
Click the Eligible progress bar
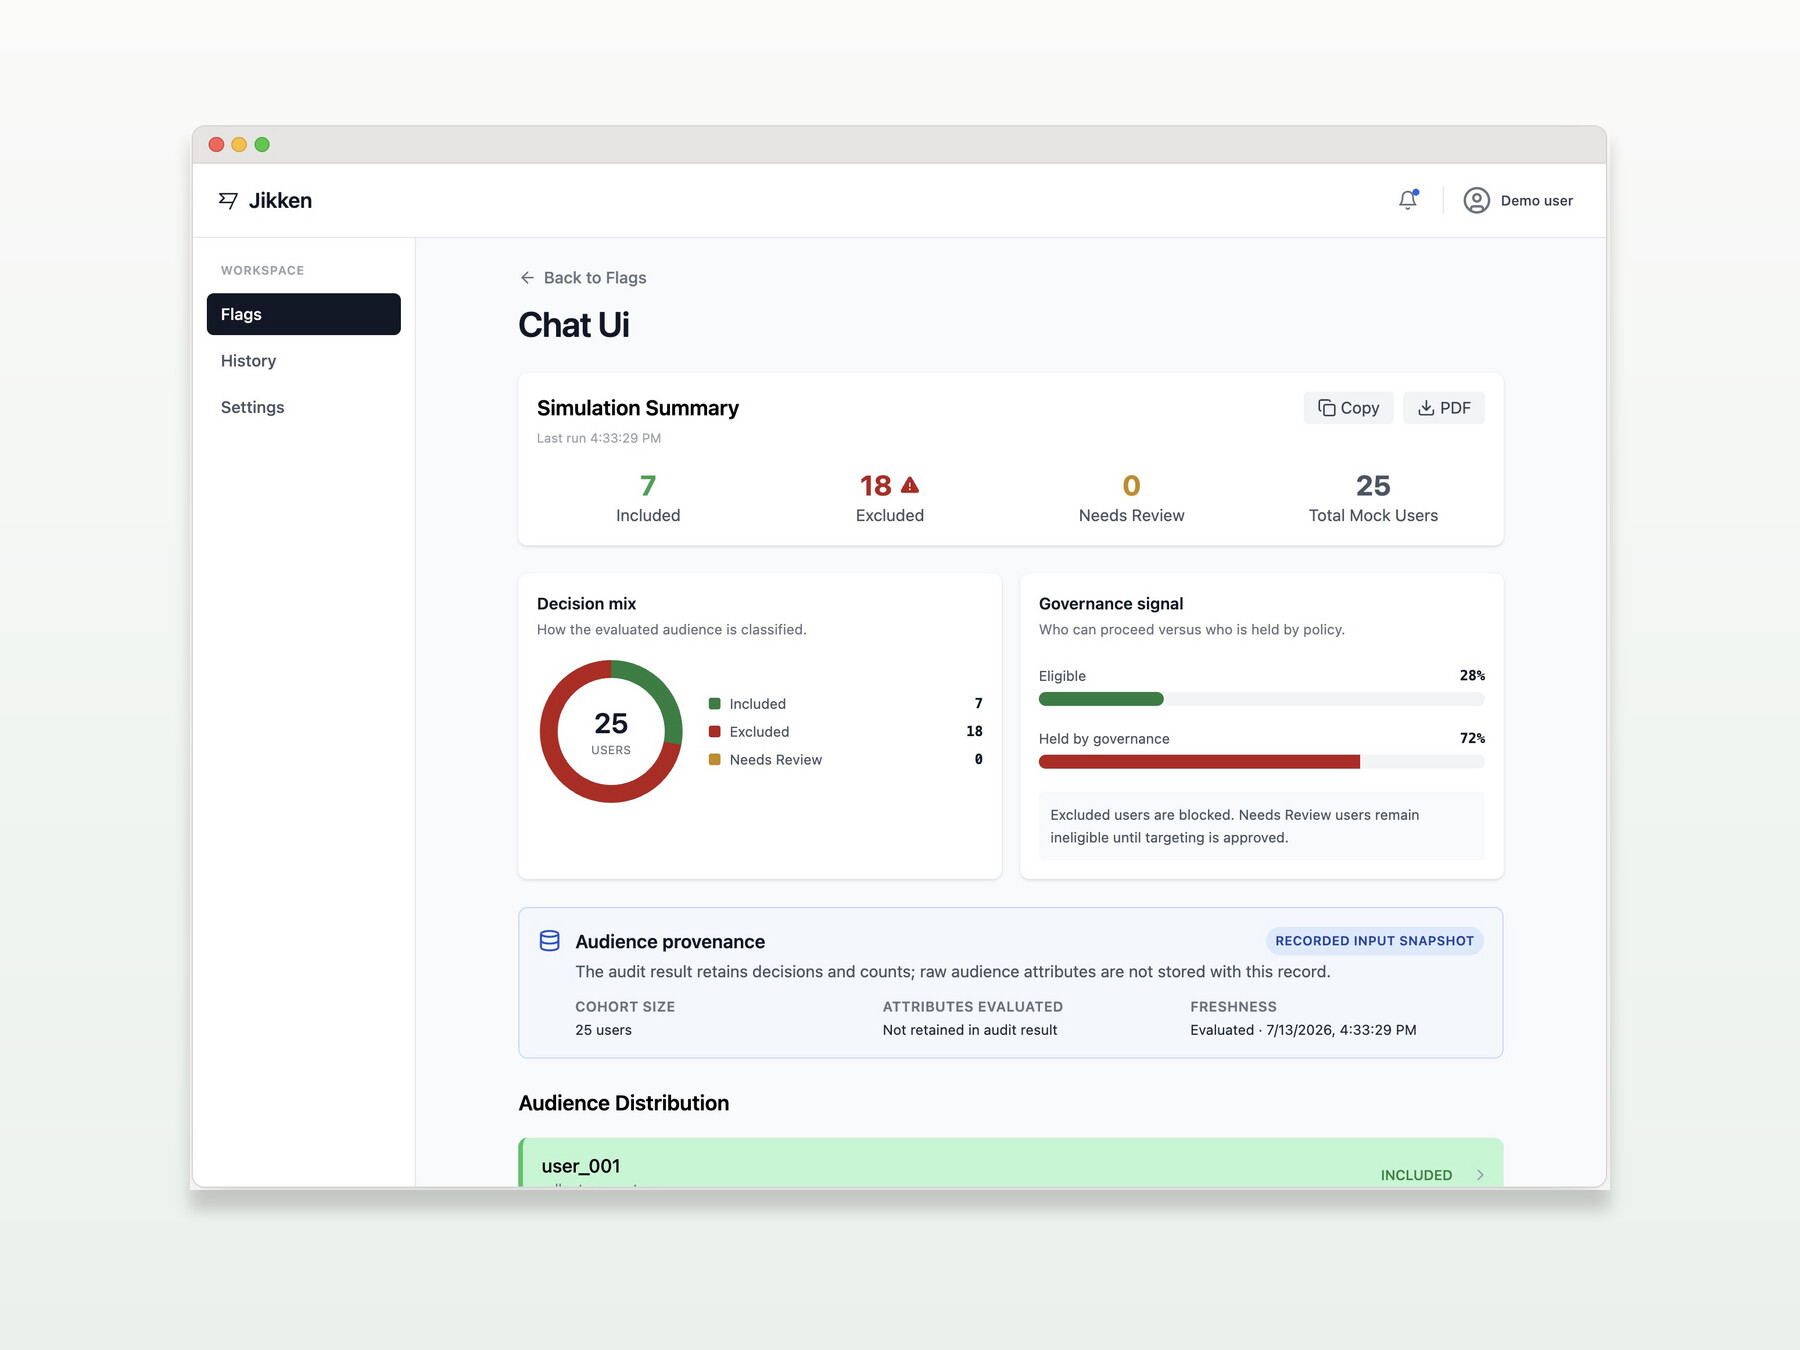(1261, 699)
